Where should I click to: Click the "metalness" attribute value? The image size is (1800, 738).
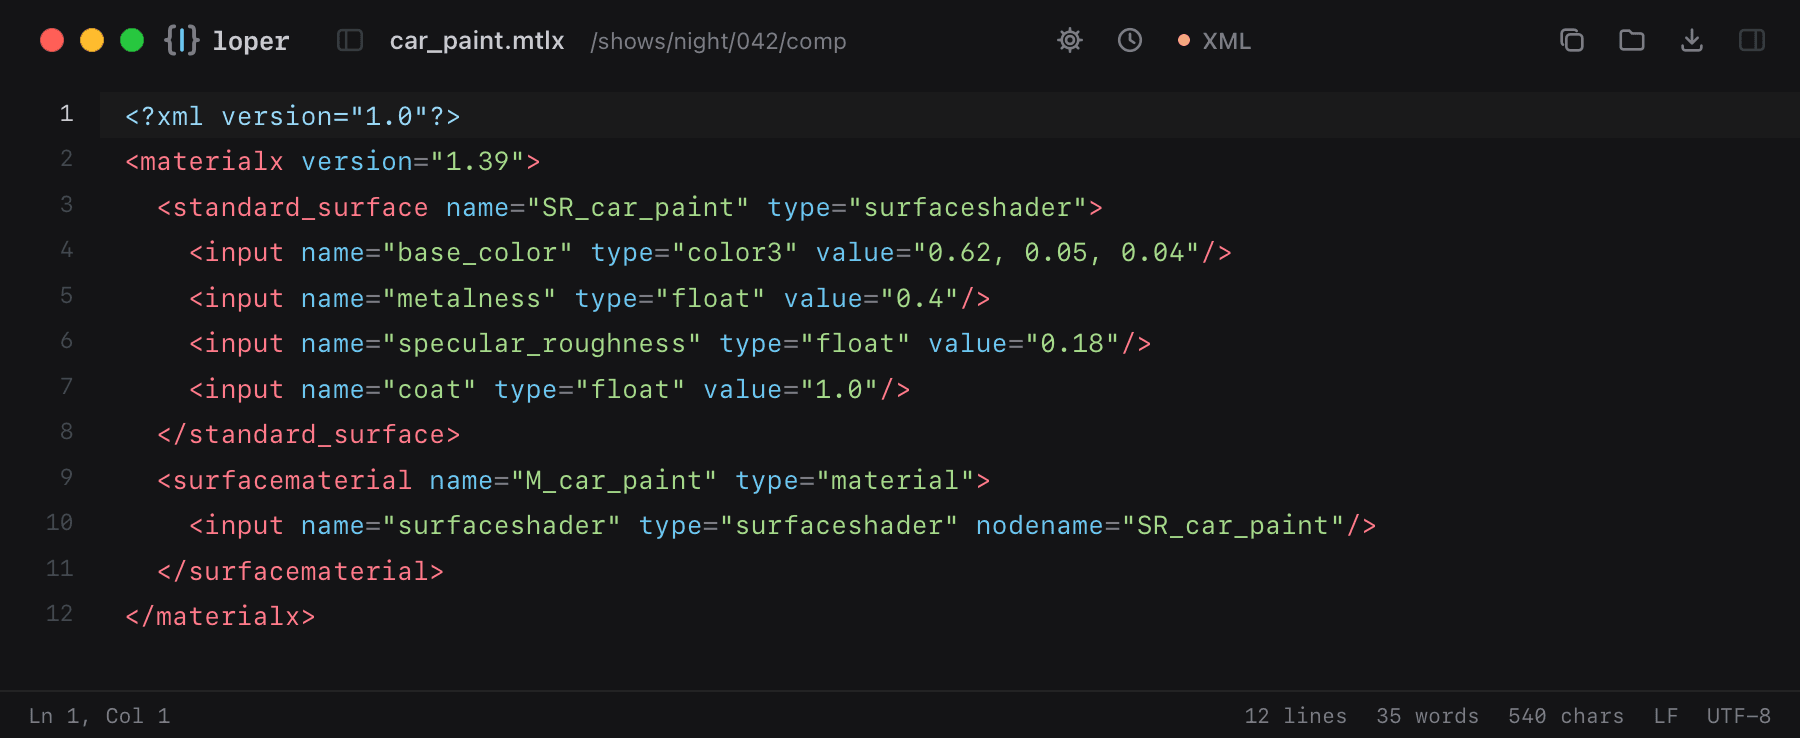(x=469, y=298)
